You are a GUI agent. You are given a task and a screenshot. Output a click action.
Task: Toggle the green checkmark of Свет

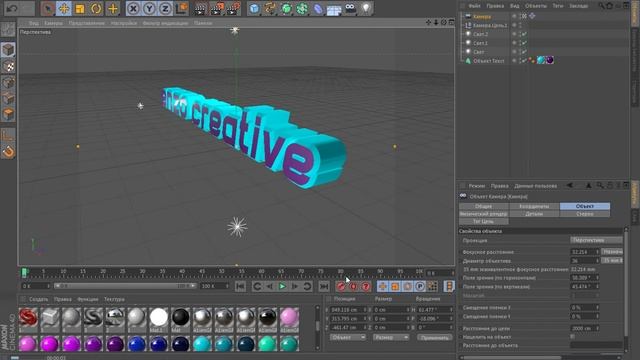524,52
